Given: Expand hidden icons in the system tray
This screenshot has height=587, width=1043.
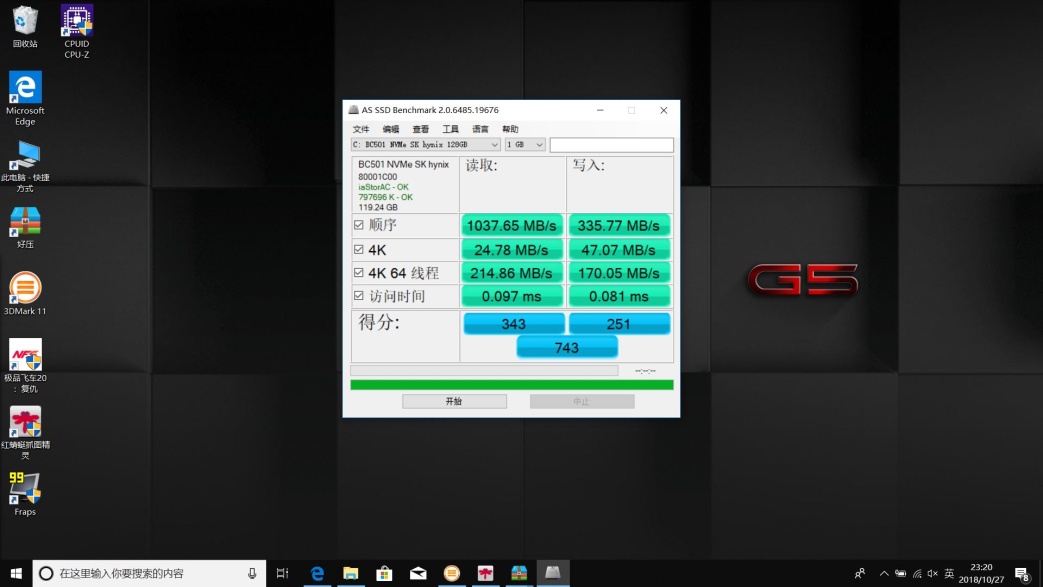Looking at the screenshot, I should tap(884, 573).
